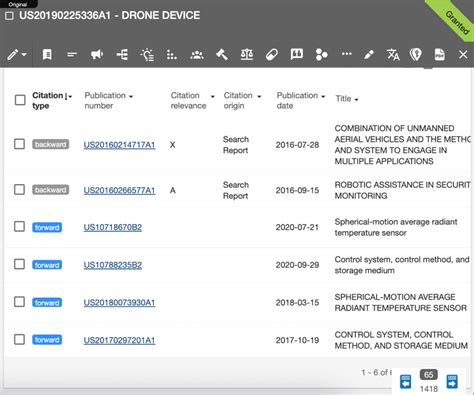Open the quotation citations icon
Image resolution: width=474 pixels, height=395 pixels.
coord(297,54)
